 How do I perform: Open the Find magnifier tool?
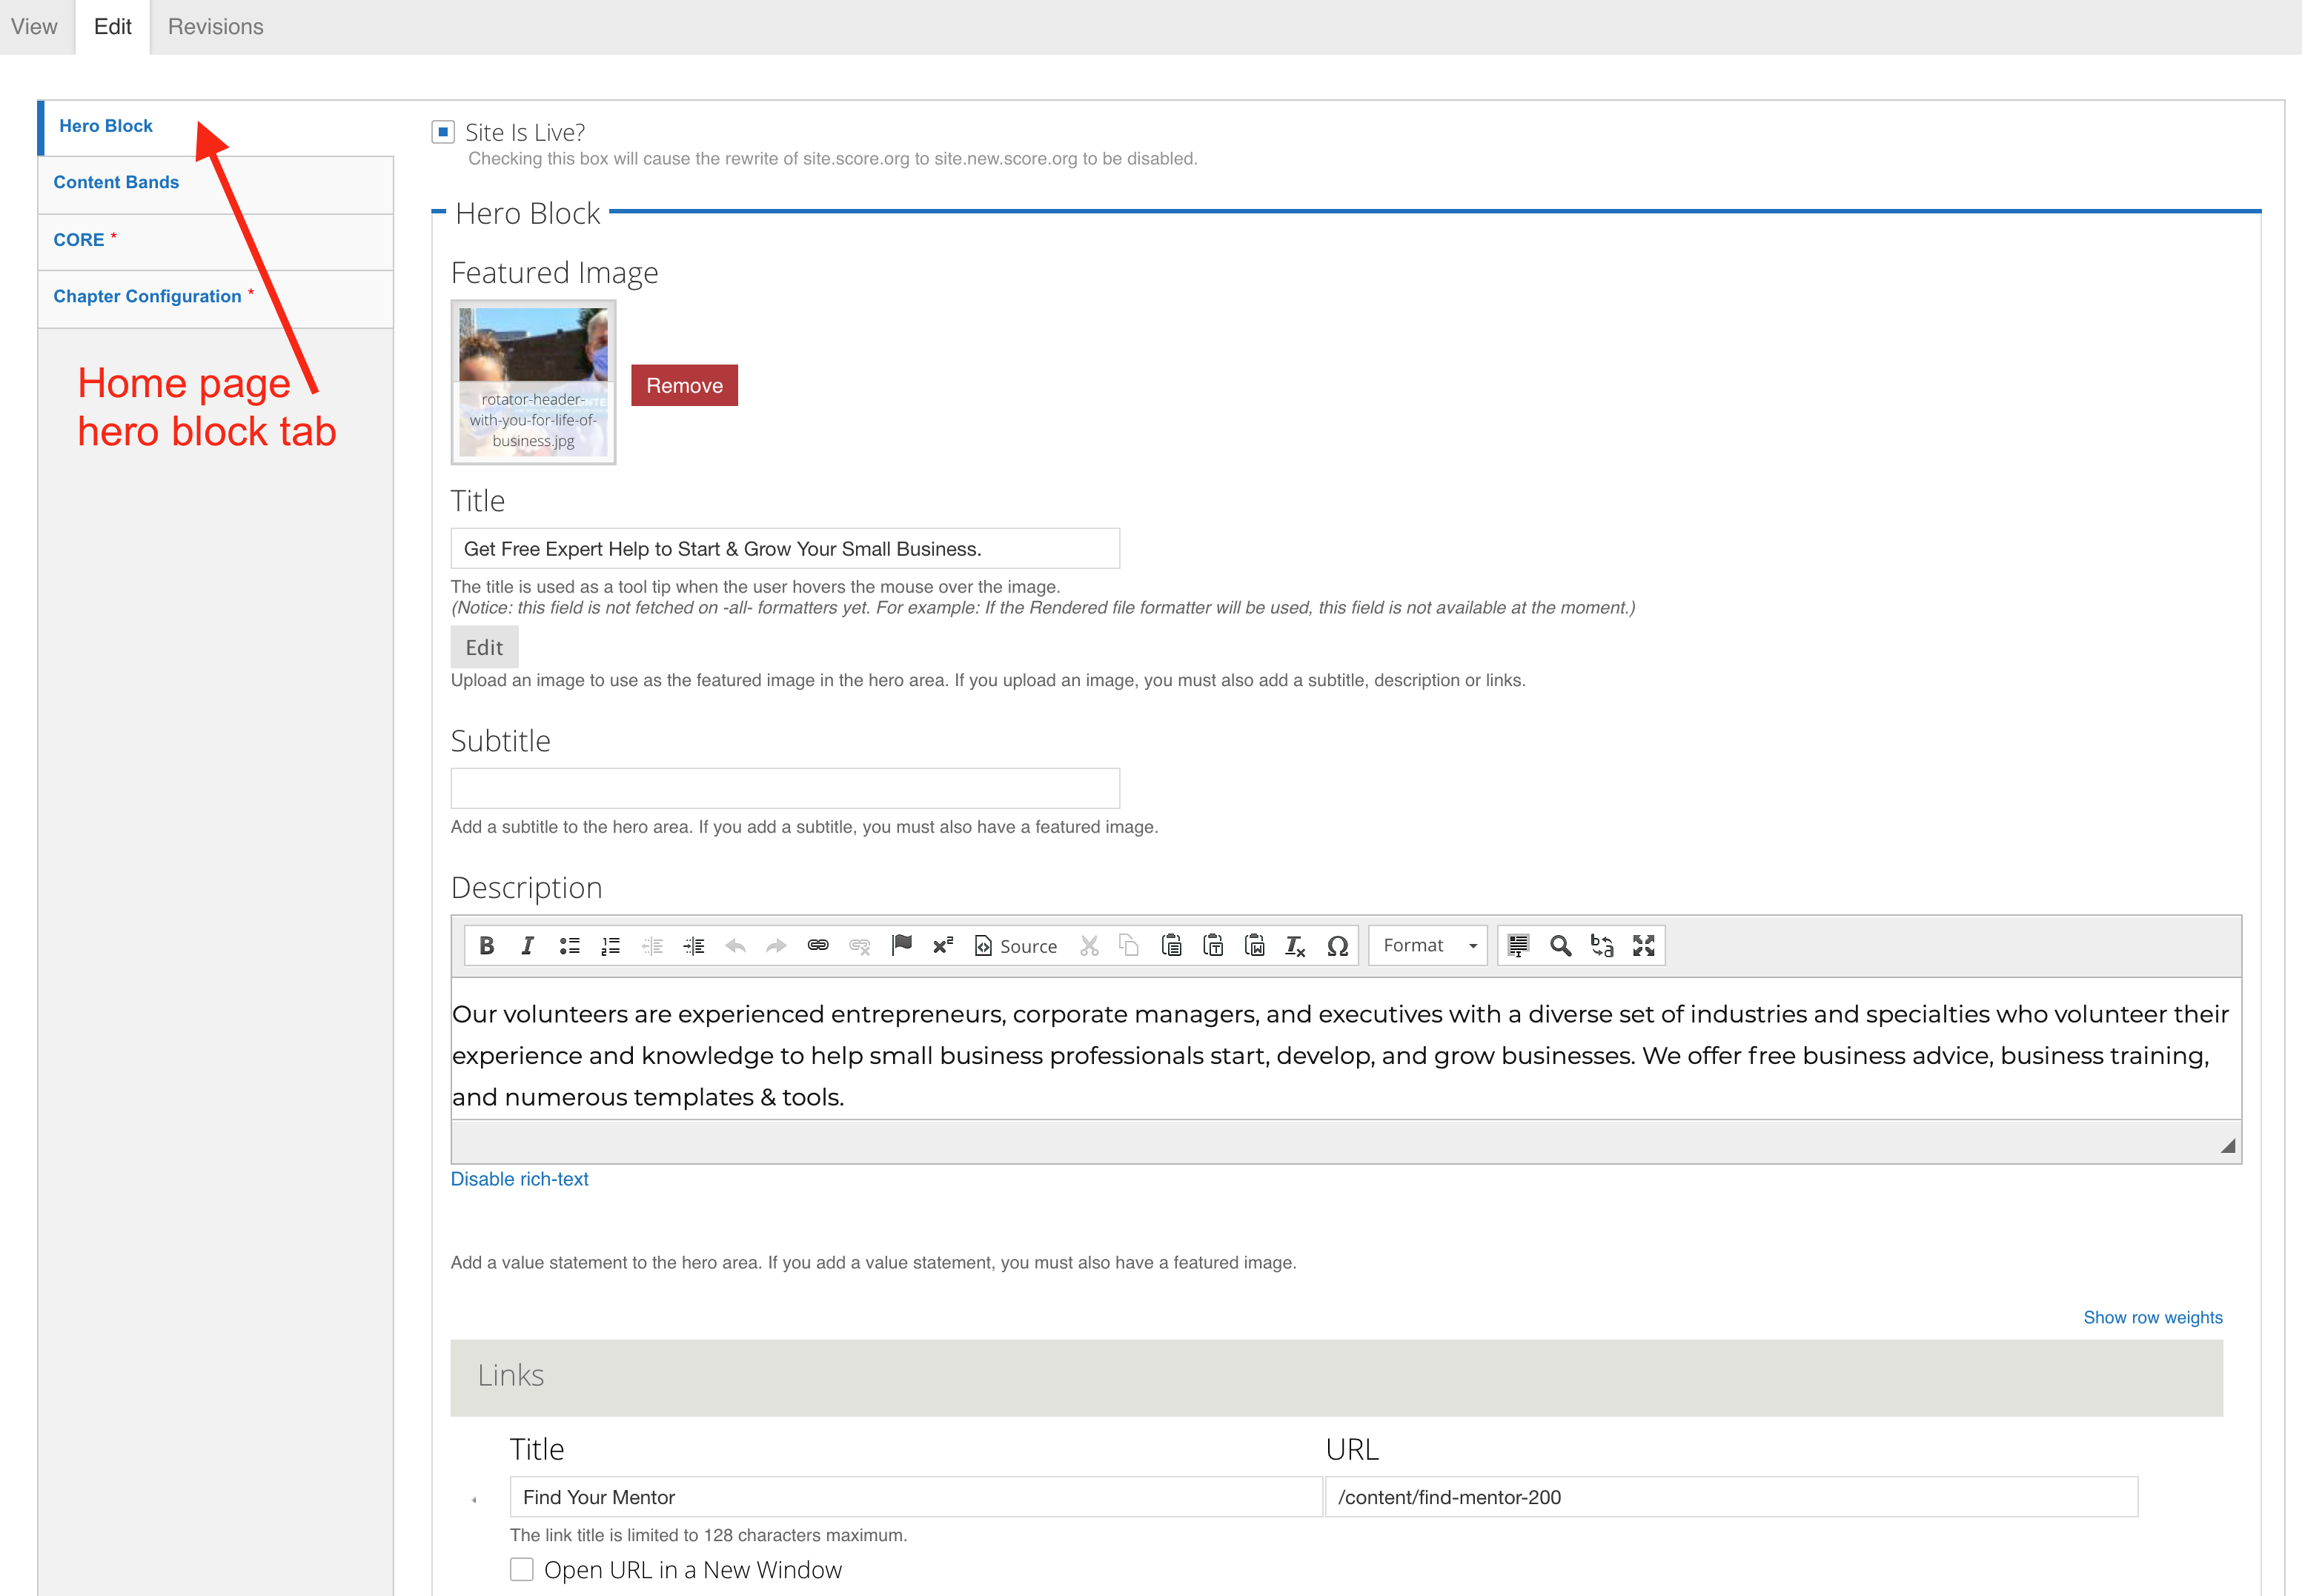[1559, 945]
